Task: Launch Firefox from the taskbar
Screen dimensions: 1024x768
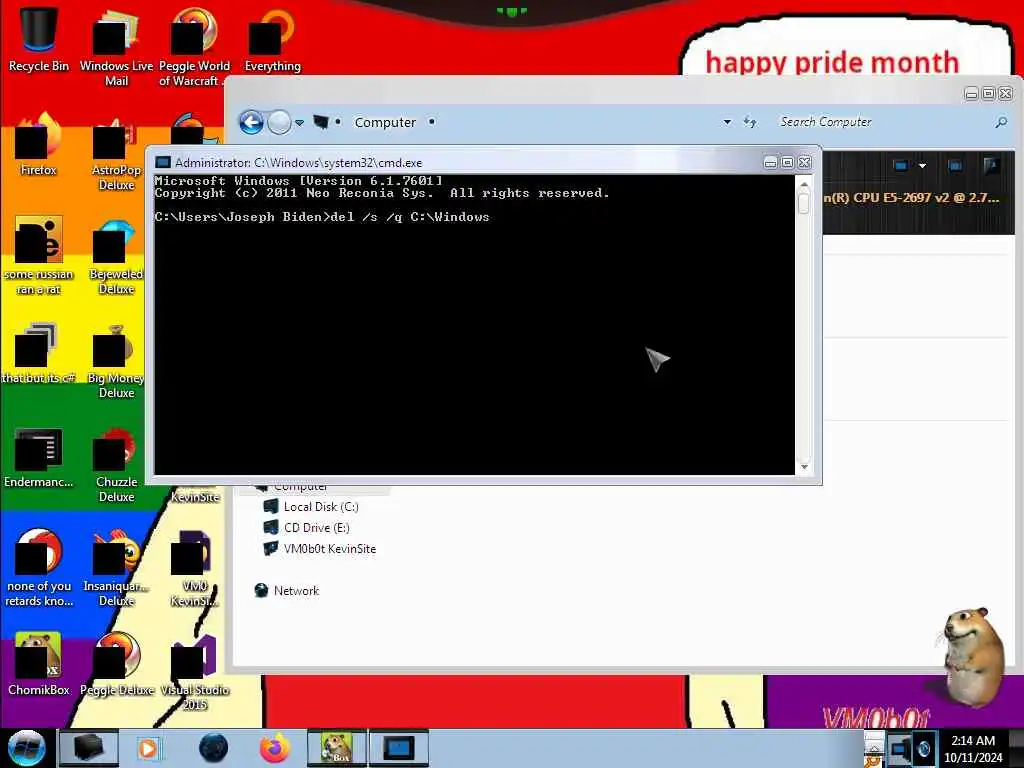Action: click(x=275, y=748)
